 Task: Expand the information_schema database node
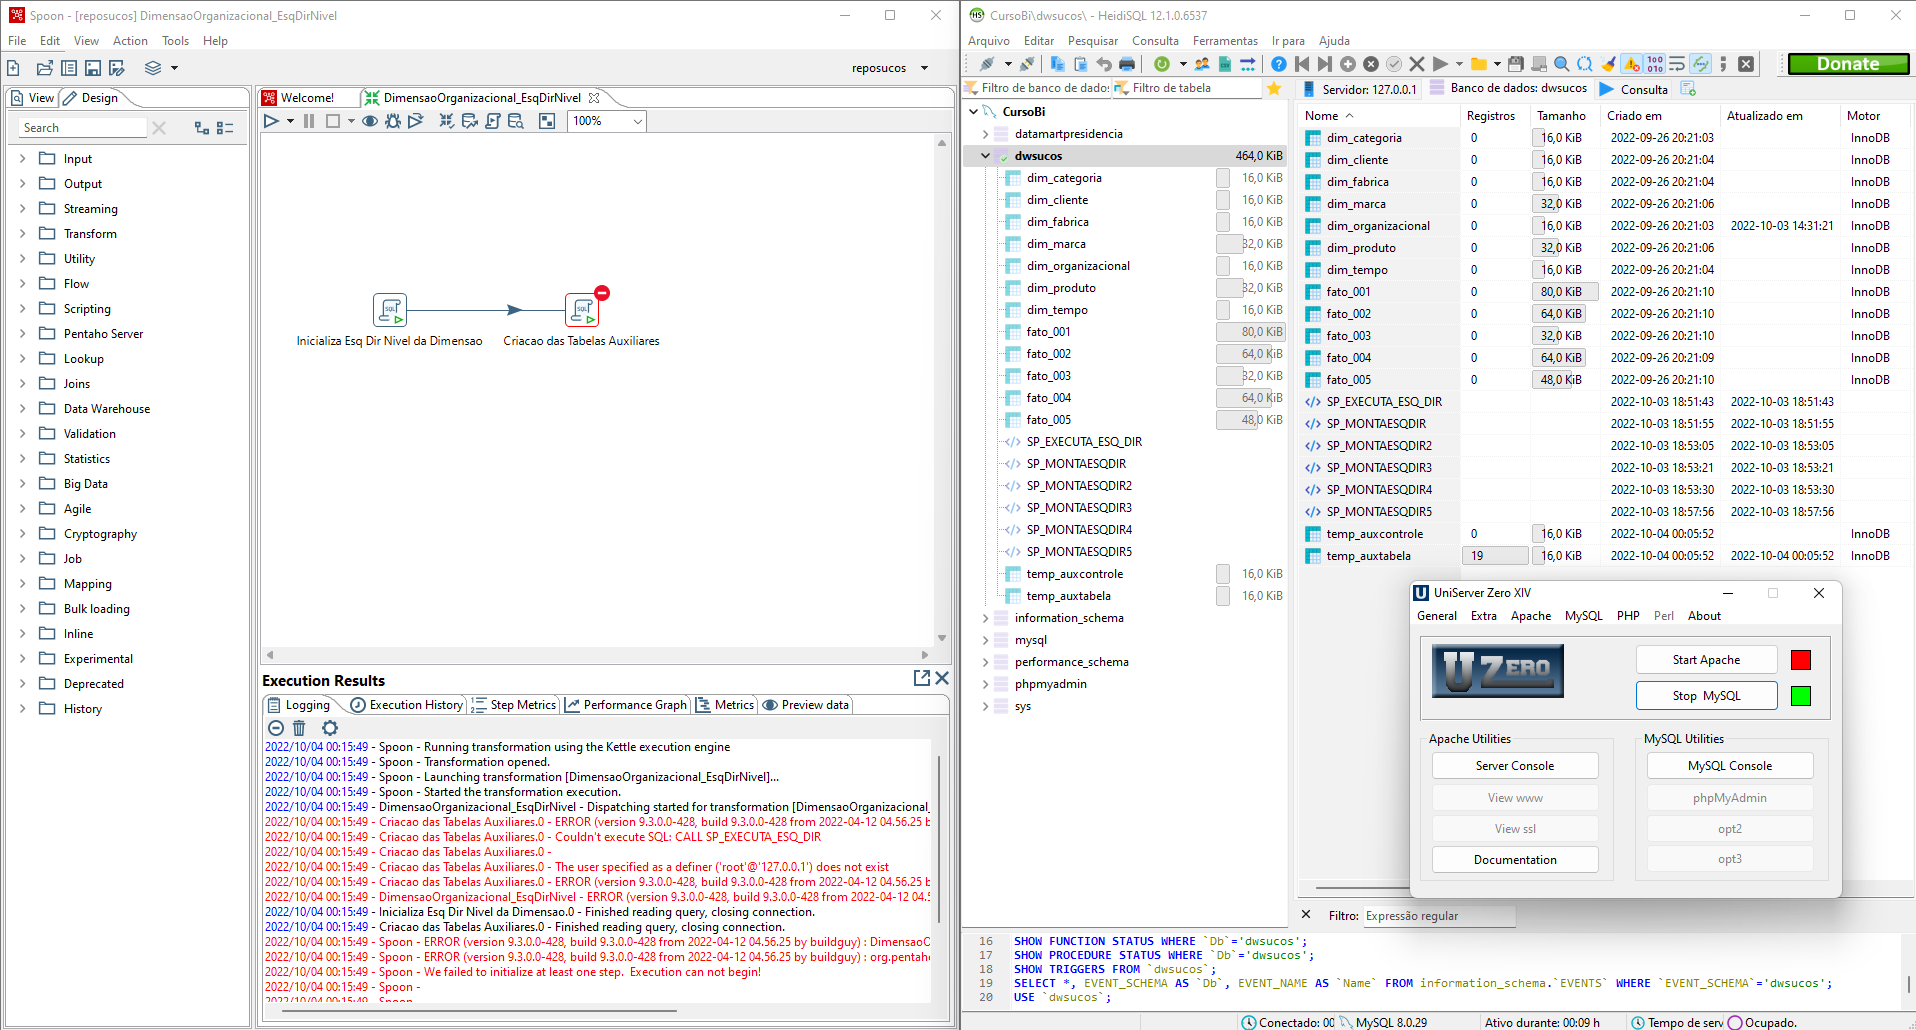pos(985,618)
